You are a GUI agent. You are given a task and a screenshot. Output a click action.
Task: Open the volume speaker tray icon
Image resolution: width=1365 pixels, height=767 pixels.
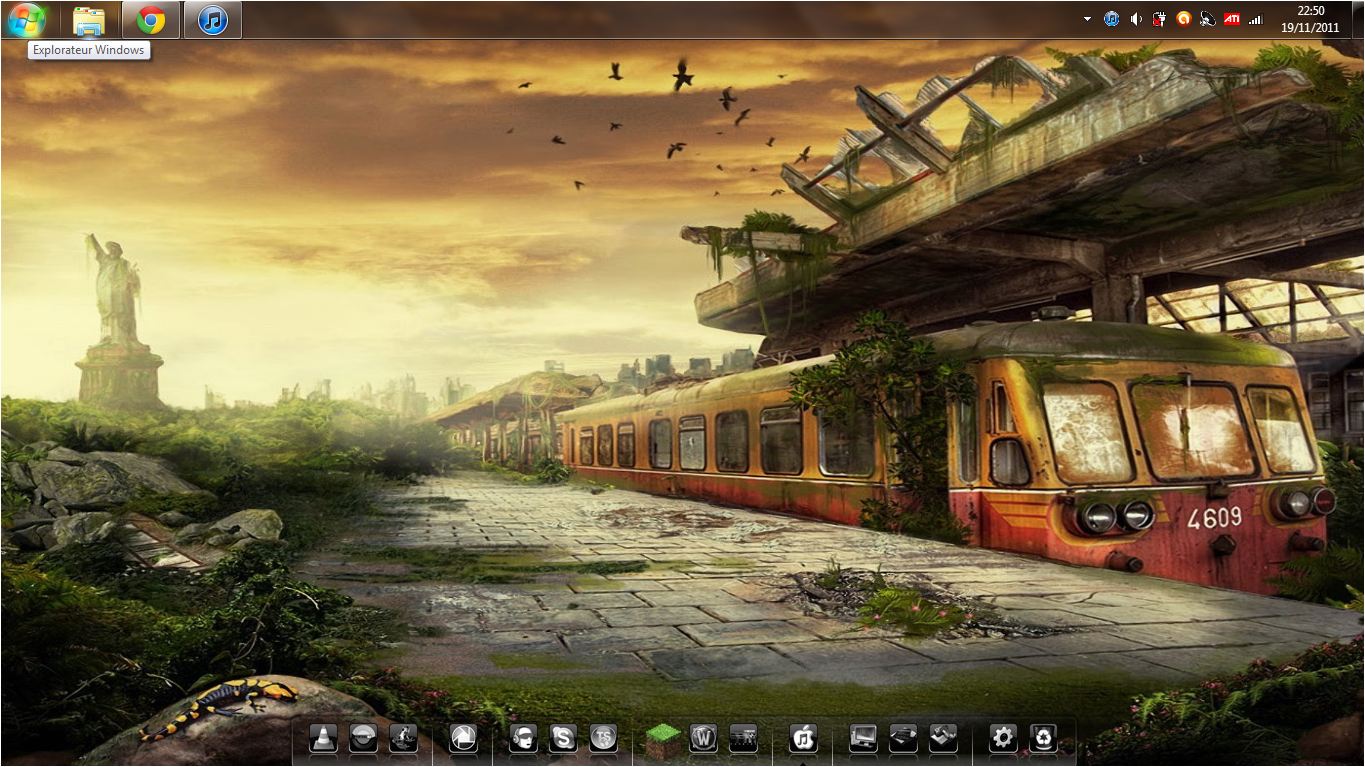[x=1136, y=19]
